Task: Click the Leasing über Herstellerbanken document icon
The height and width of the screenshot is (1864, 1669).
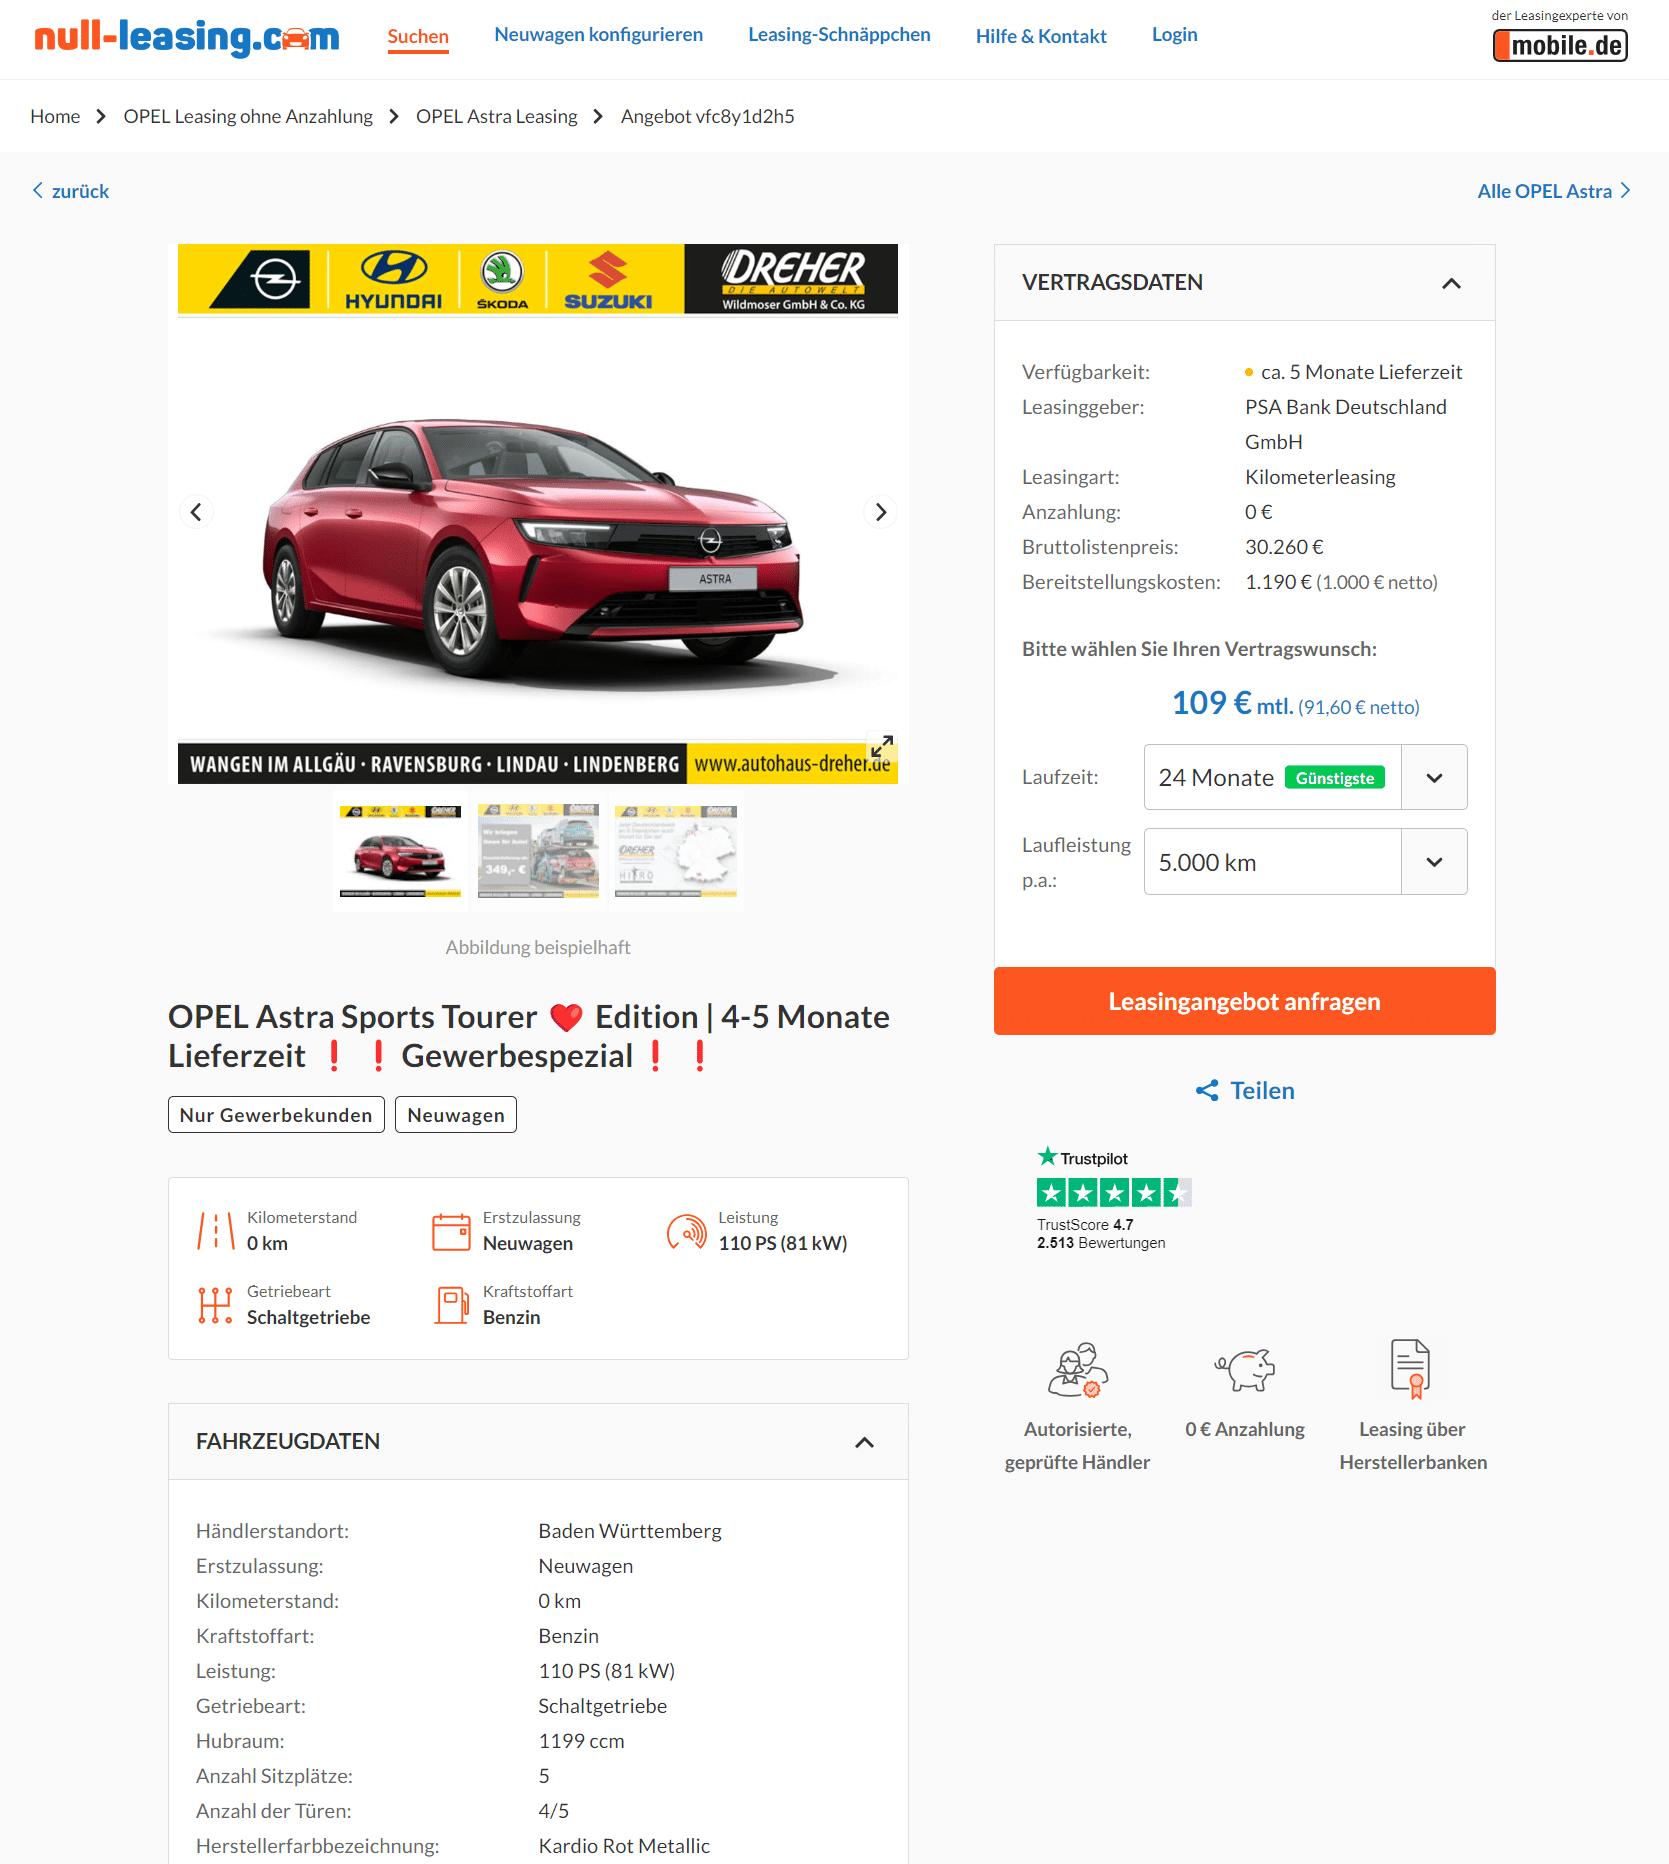Action: tap(1411, 1368)
